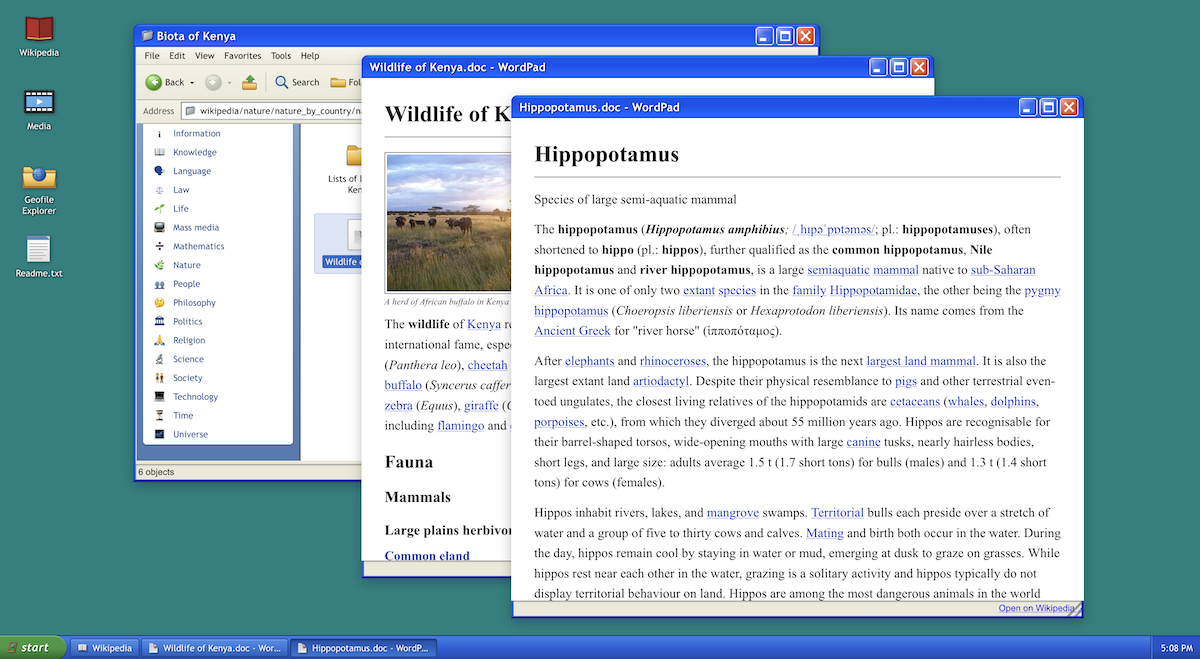Select the Technology icon in sidebar
The image size is (1200, 659).
click(x=159, y=397)
